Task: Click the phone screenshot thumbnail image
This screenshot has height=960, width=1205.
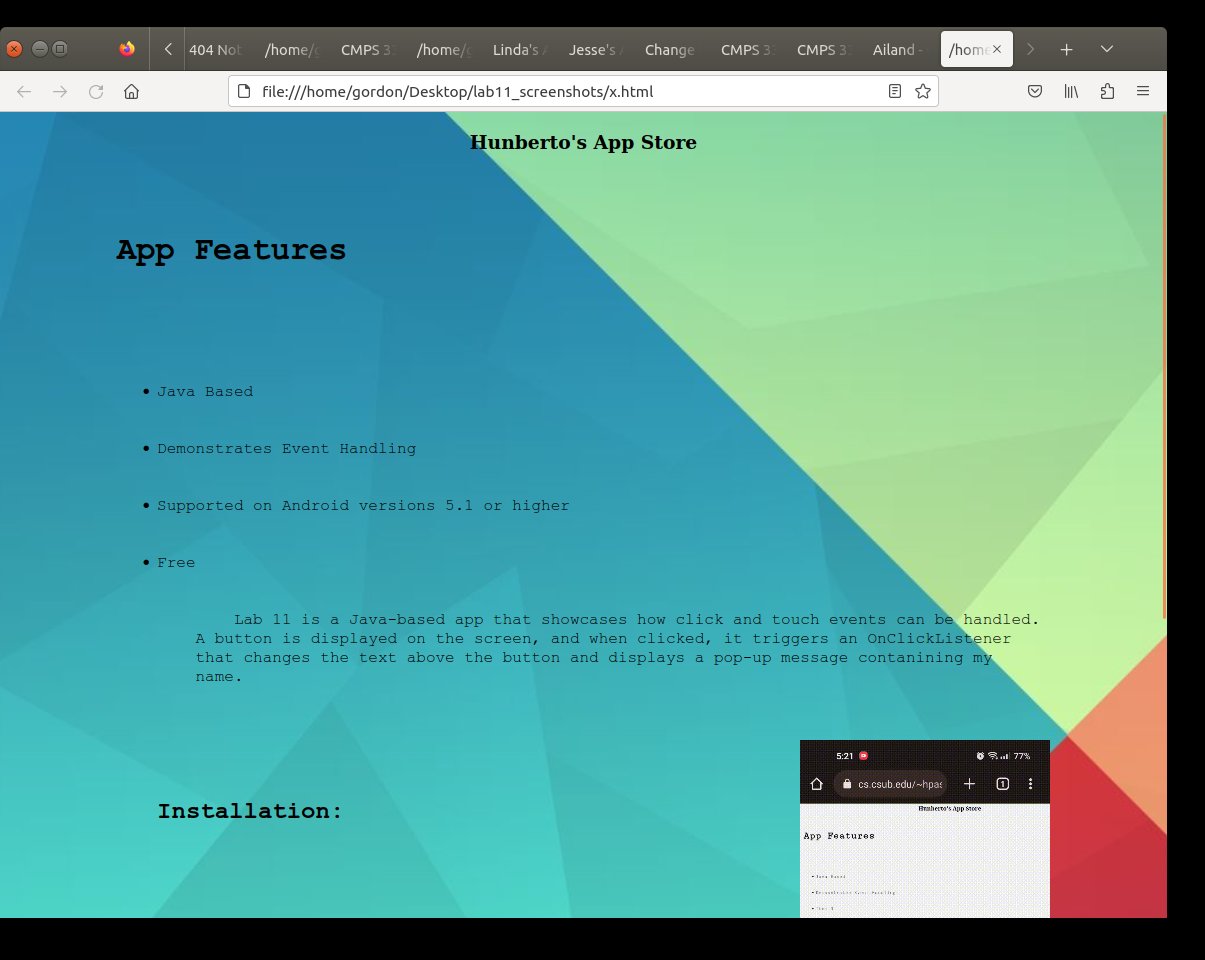Action: [x=924, y=828]
